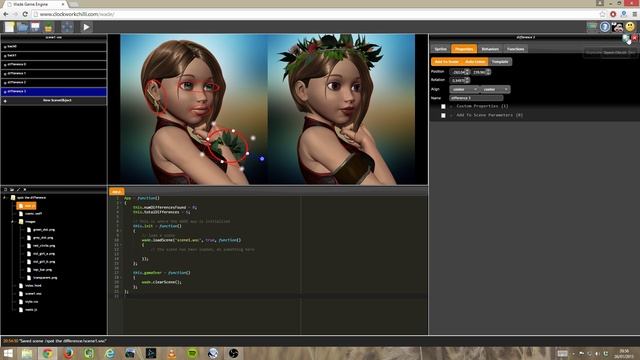The image size is (640, 360).
Task: Click the yellow smiley face icon
Action: pos(630,27)
